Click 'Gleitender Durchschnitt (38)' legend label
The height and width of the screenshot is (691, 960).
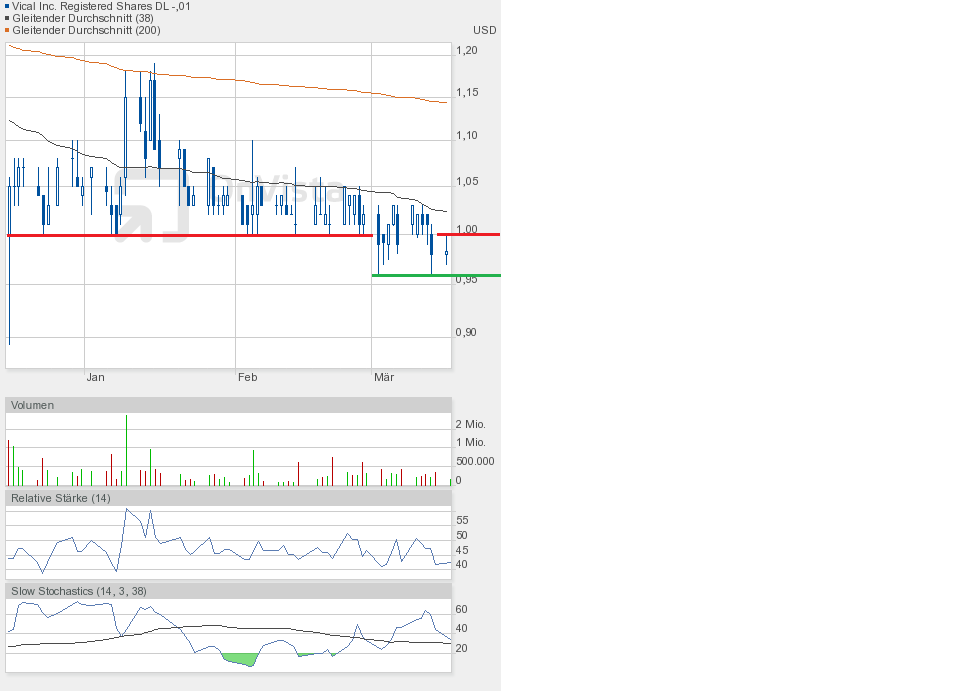click(82, 18)
